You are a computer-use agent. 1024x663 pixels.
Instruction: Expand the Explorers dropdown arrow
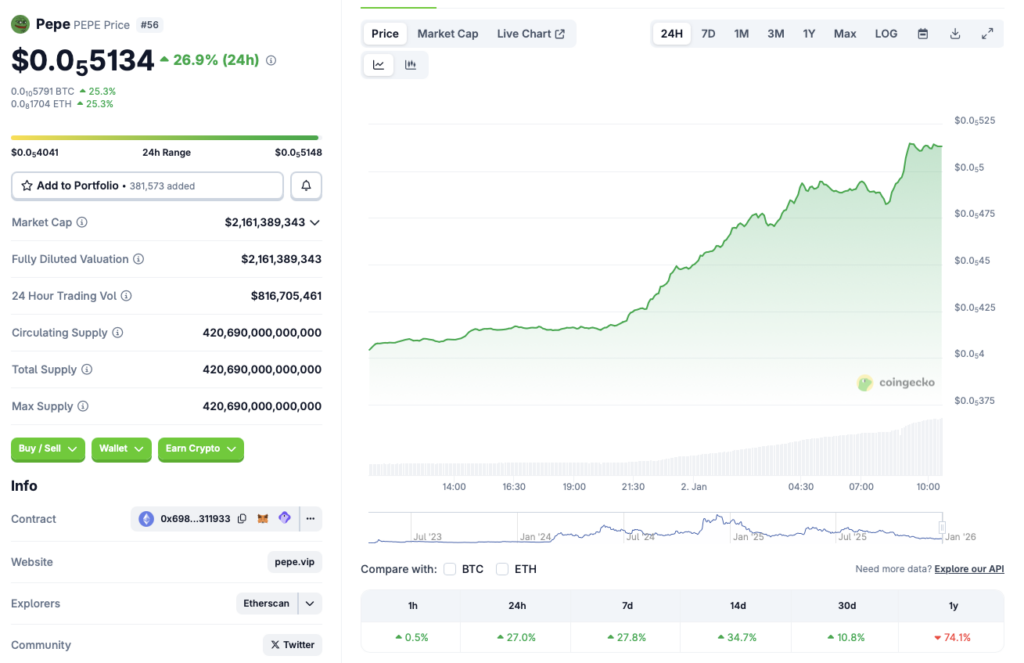pyautogui.click(x=310, y=604)
